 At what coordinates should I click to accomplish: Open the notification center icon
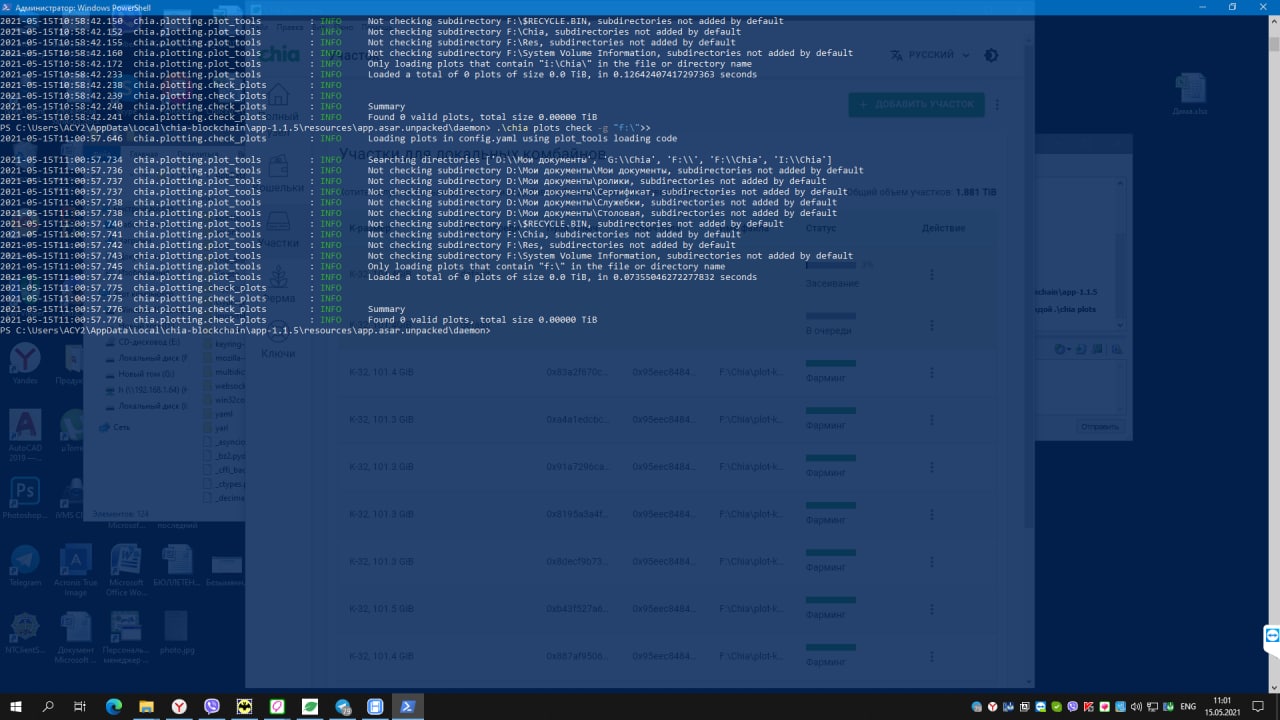coord(1259,706)
